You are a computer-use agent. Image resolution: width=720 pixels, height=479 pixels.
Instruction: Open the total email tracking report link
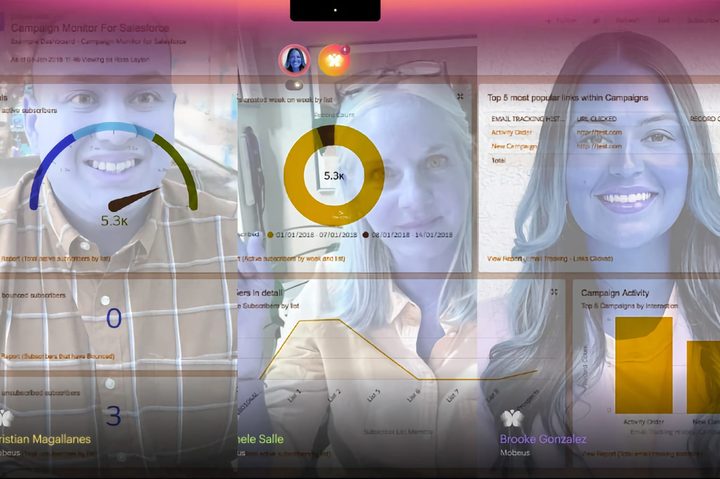coord(643,453)
